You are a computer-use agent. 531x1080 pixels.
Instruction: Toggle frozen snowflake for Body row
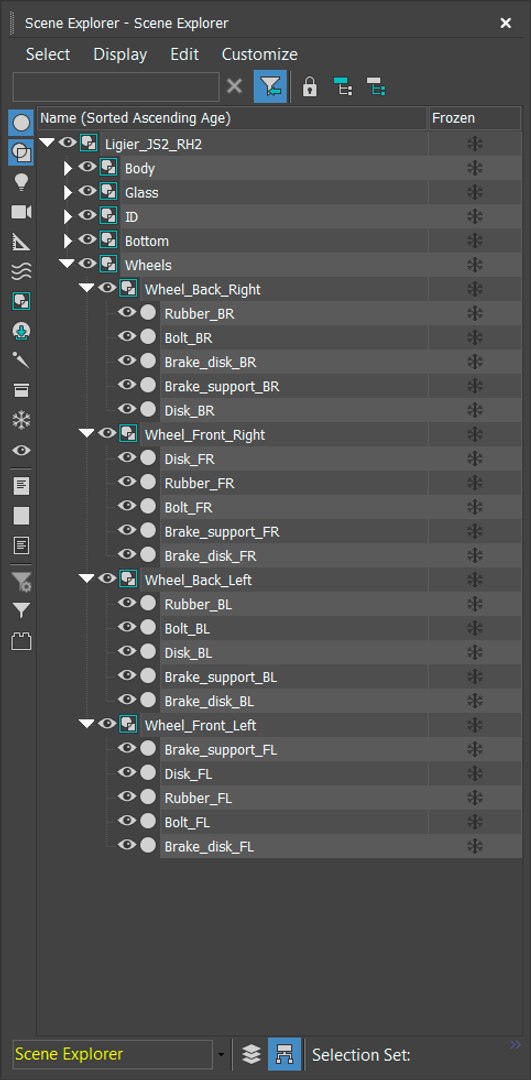point(475,169)
